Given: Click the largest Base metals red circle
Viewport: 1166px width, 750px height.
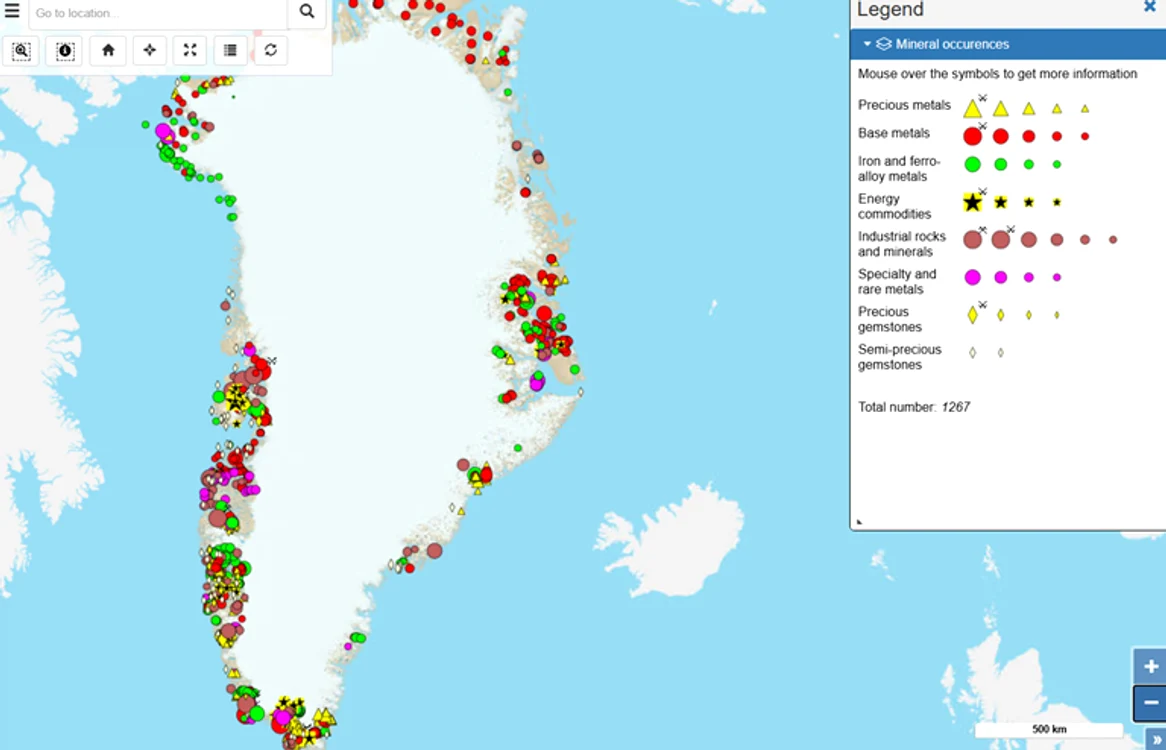Looking at the screenshot, I should tap(973, 136).
